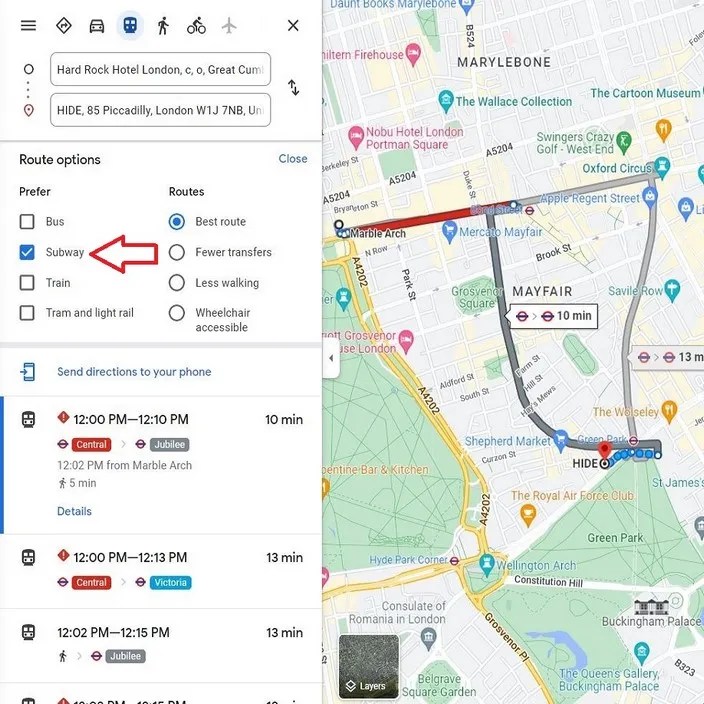Uncheck the Subway preference checkbox
This screenshot has width=704, height=704.
coord(27,252)
